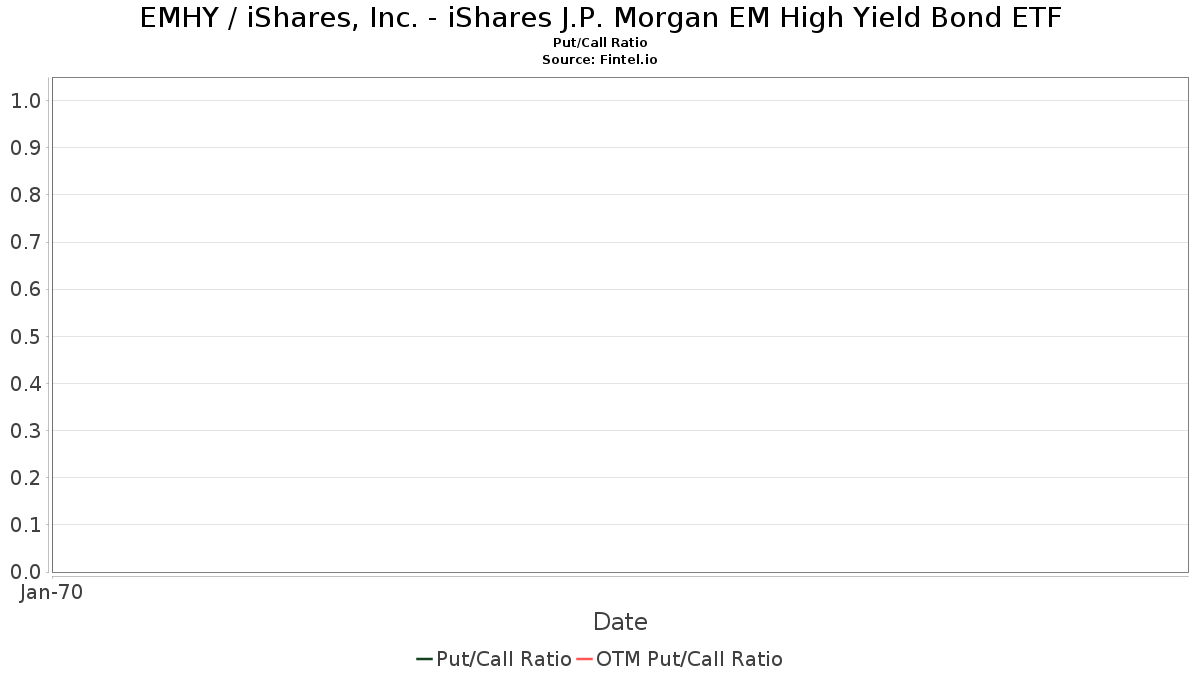This screenshot has height=675, width=1200.
Task: Click the 0.3 y-axis label
Action: click(25, 430)
